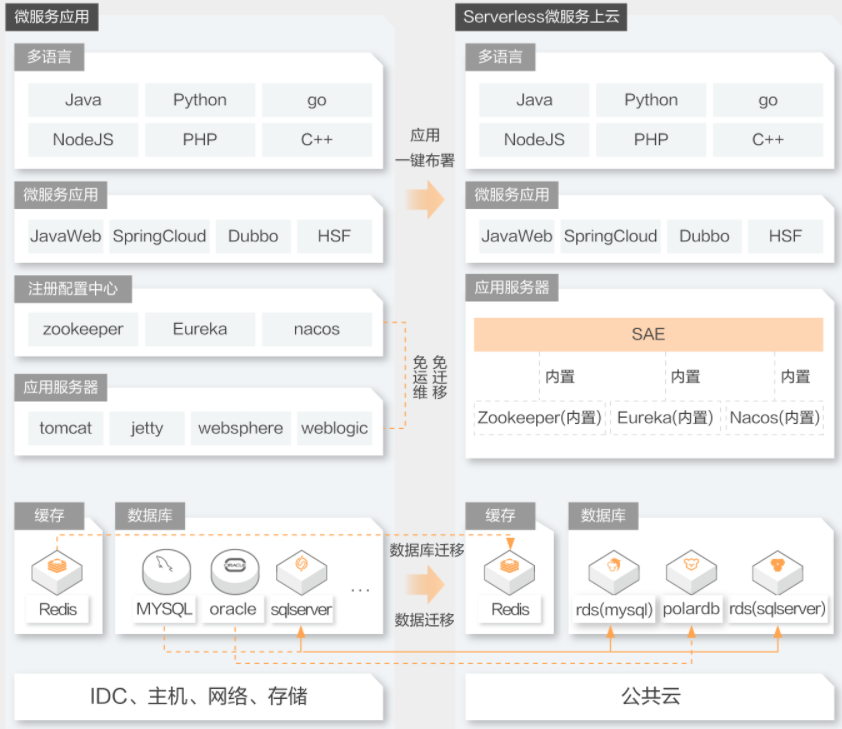Click 数据库 label in left panel
This screenshot has height=729, width=842.
pyautogui.click(x=150, y=516)
